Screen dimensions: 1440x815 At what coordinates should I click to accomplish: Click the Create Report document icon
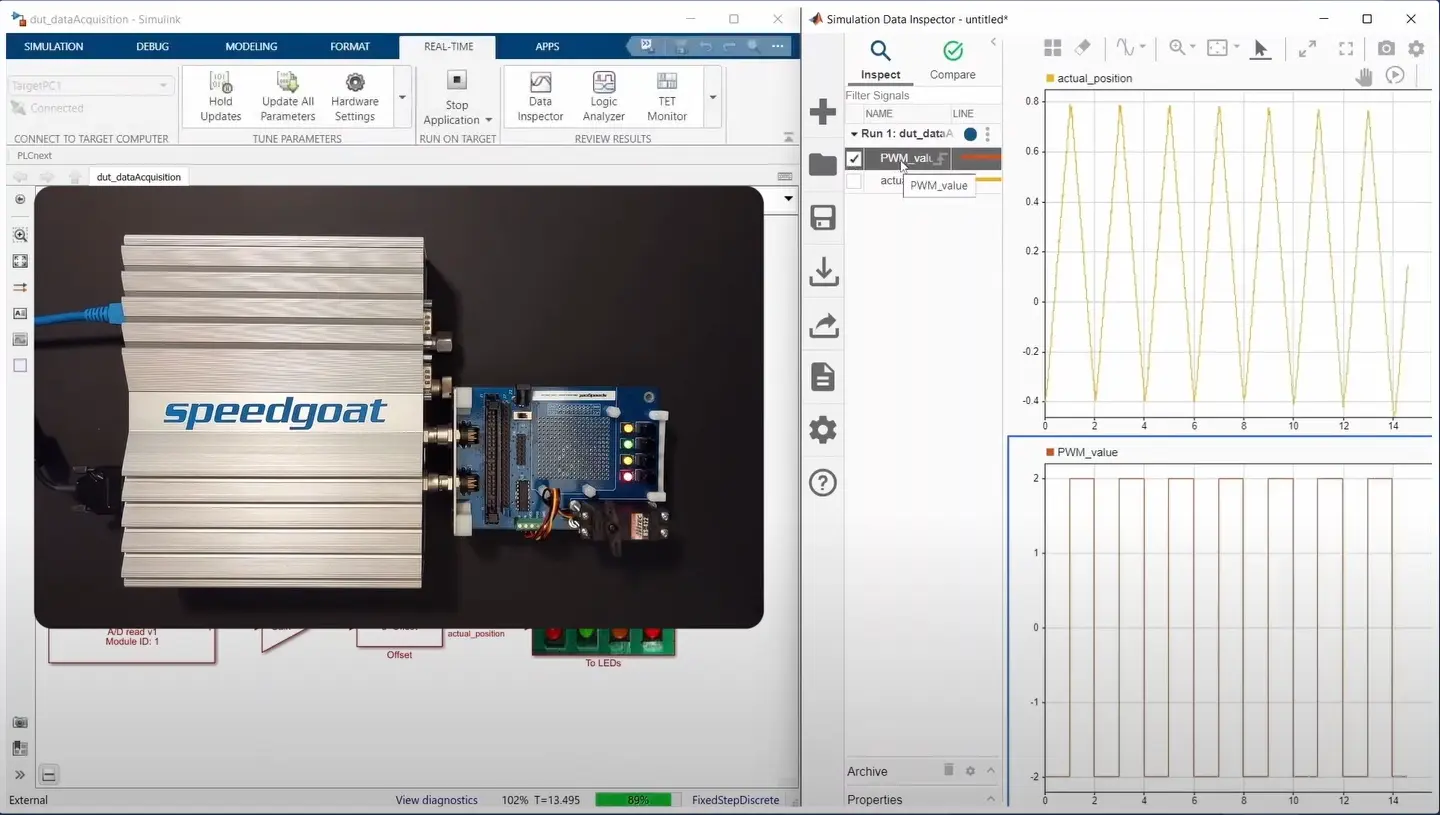point(823,377)
